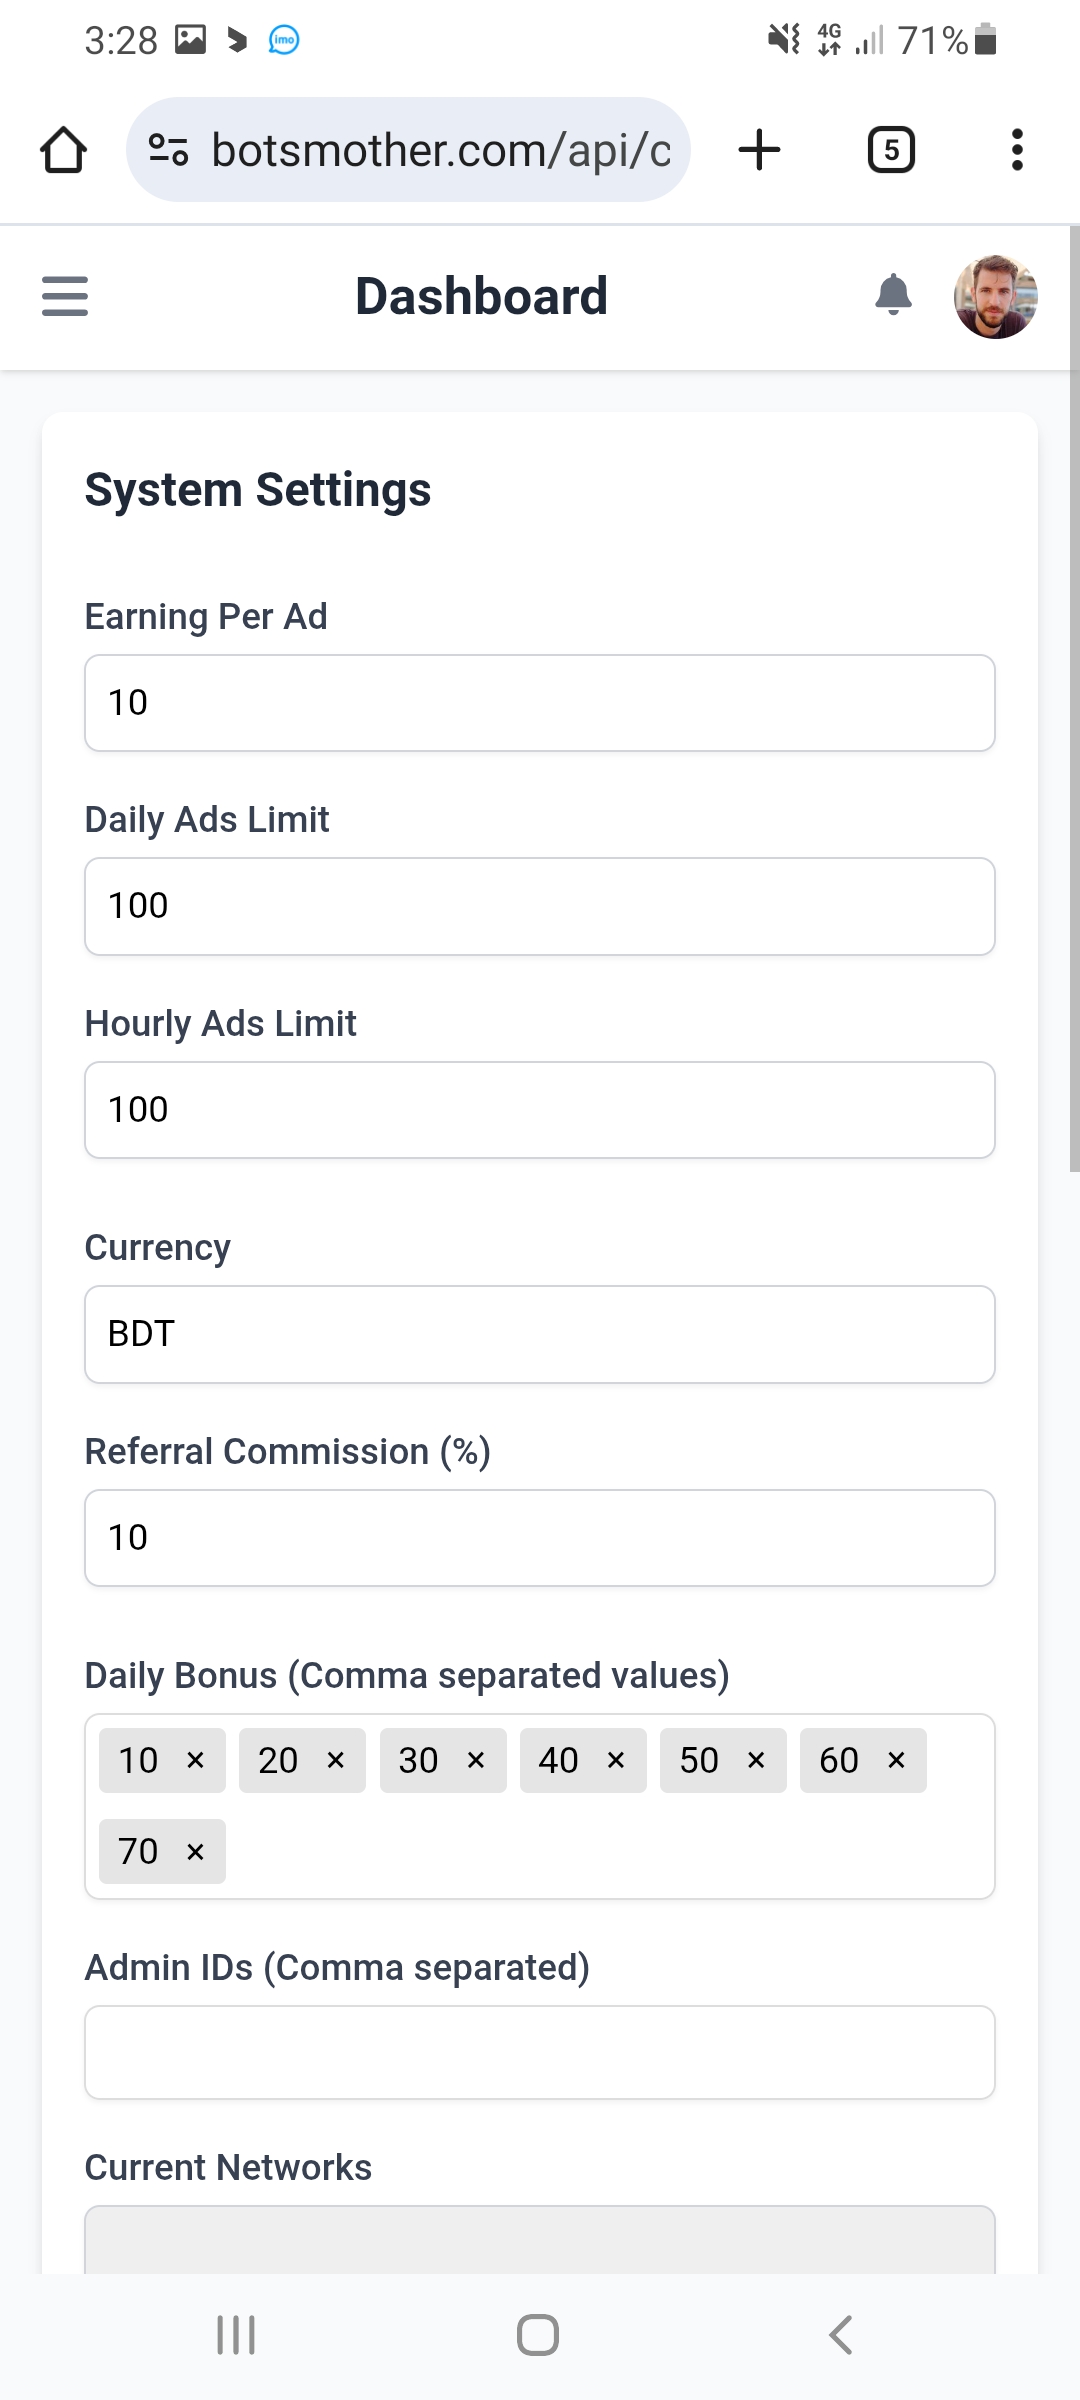Delete the 70 daily bonus value
Viewport: 1080px width, 2400px height.
(196, 1852)
